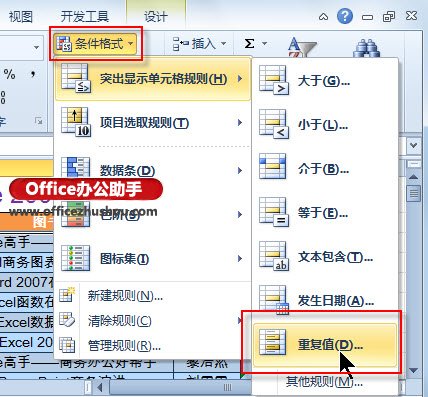
Task: Click the color scales icon
Action: [76, 214]
